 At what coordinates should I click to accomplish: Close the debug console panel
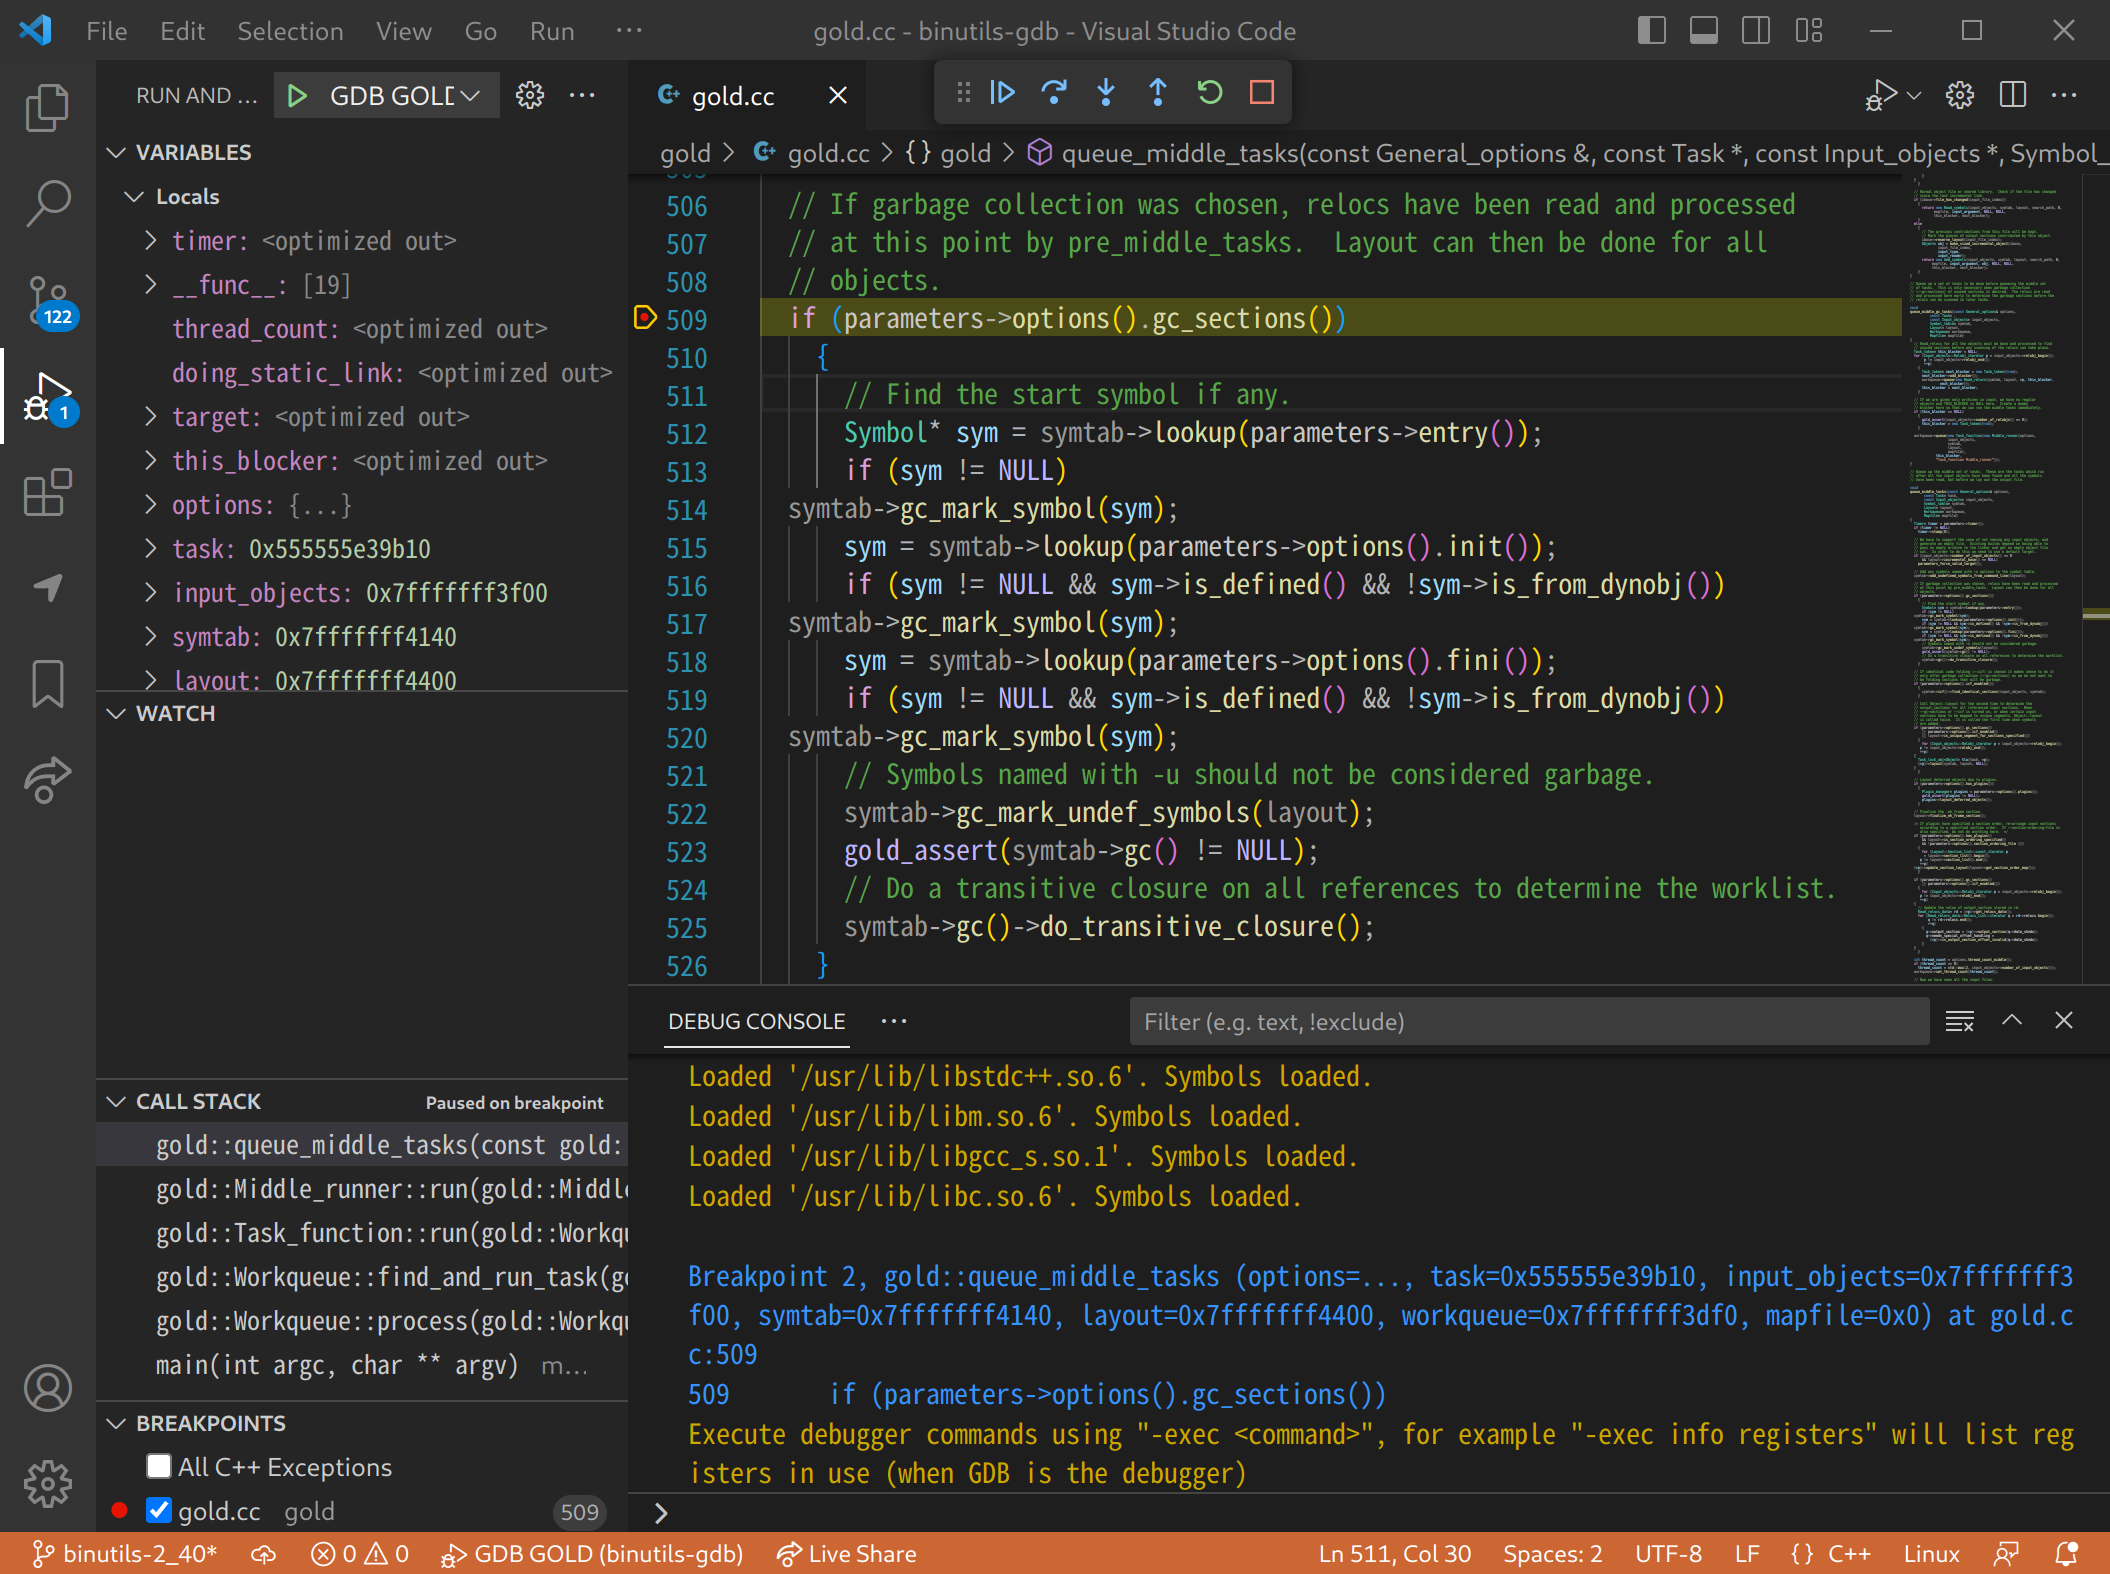2064,1021
